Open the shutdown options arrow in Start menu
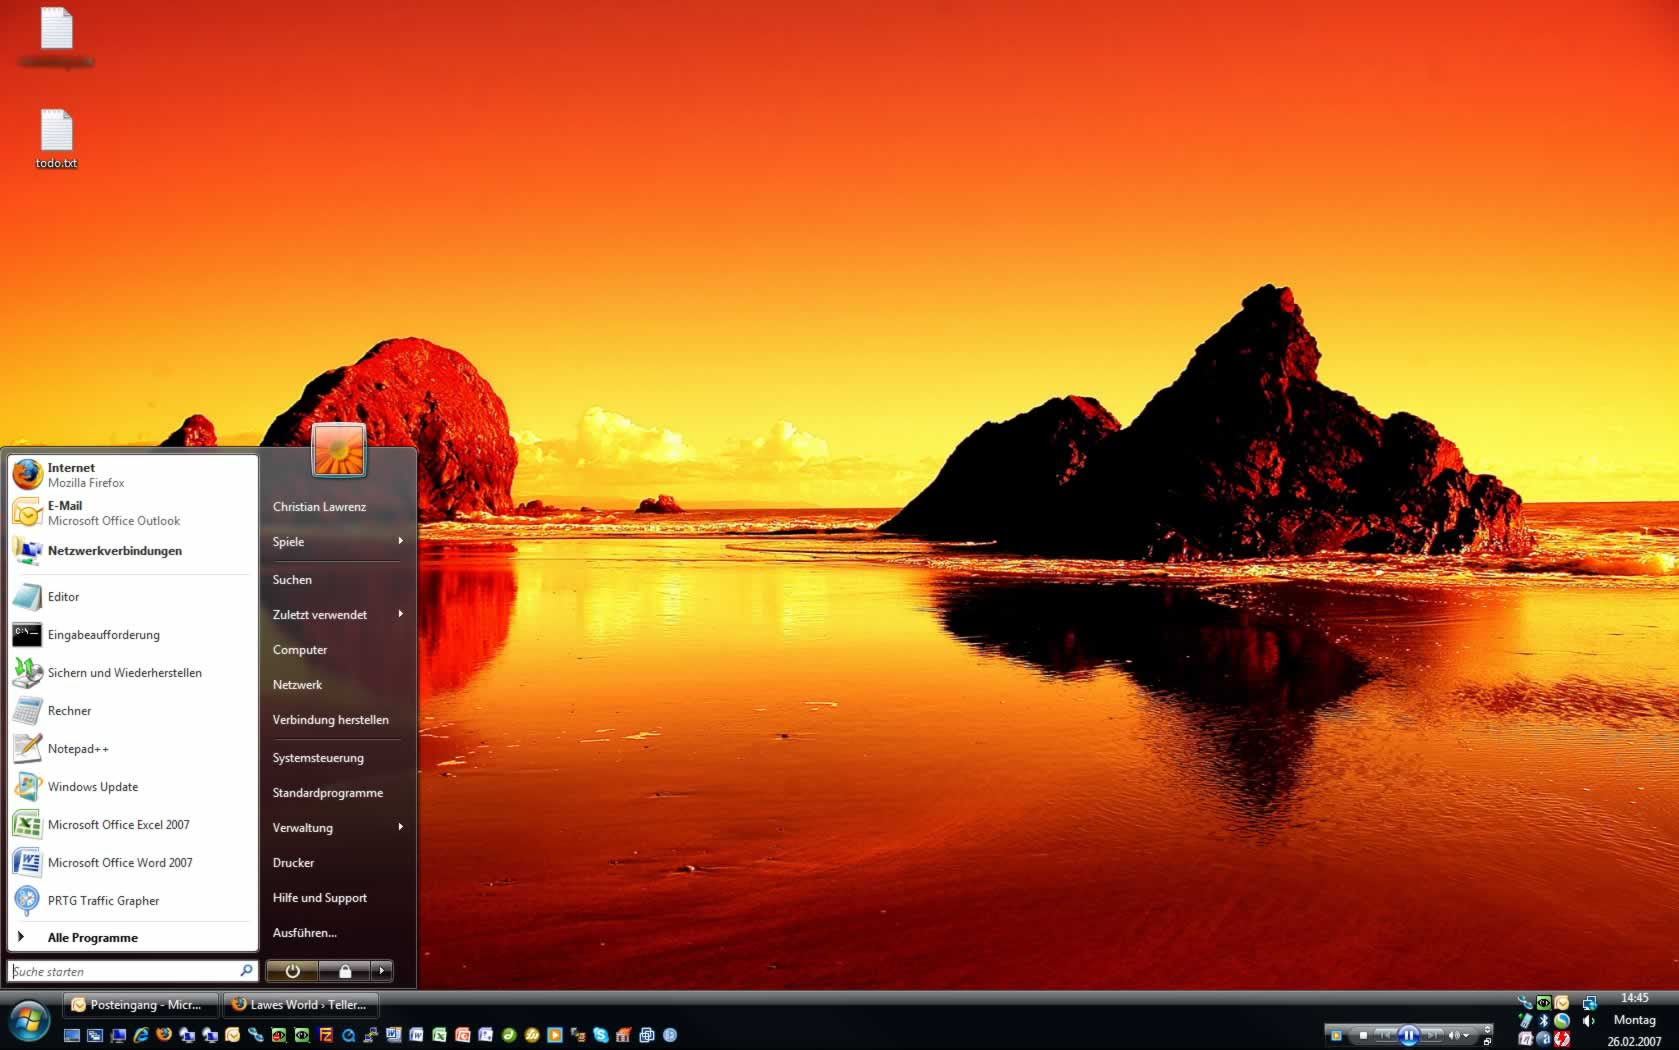Viewport: 1679px width, 1050px height. (382, 971)
